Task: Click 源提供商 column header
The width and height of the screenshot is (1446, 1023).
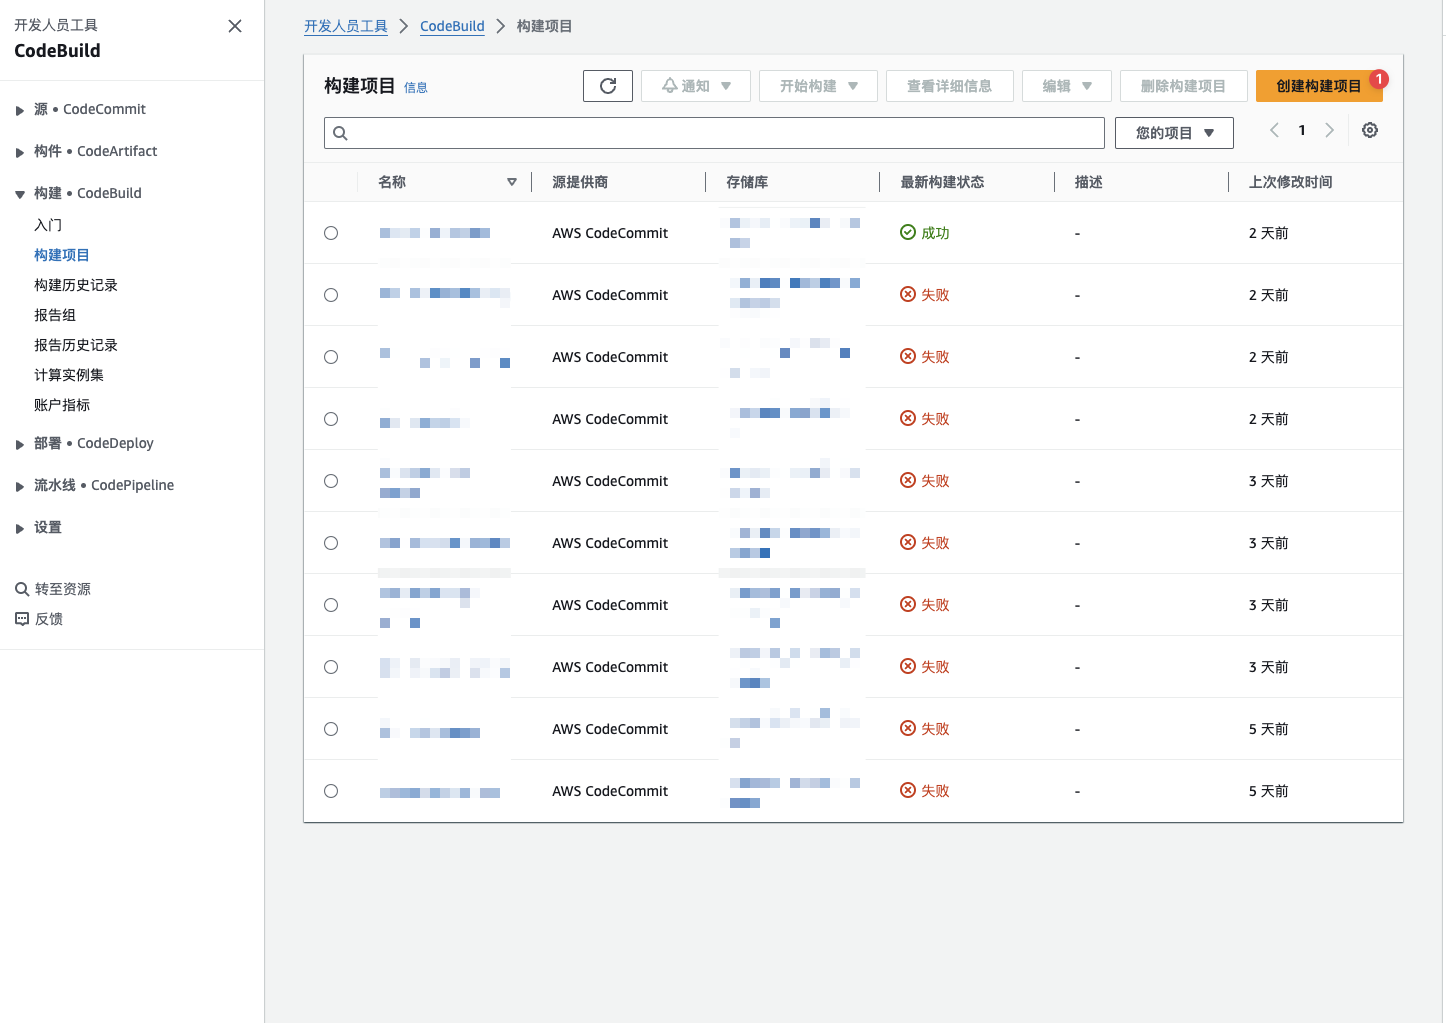Action: pyautogui.click(x=580, y=182)
